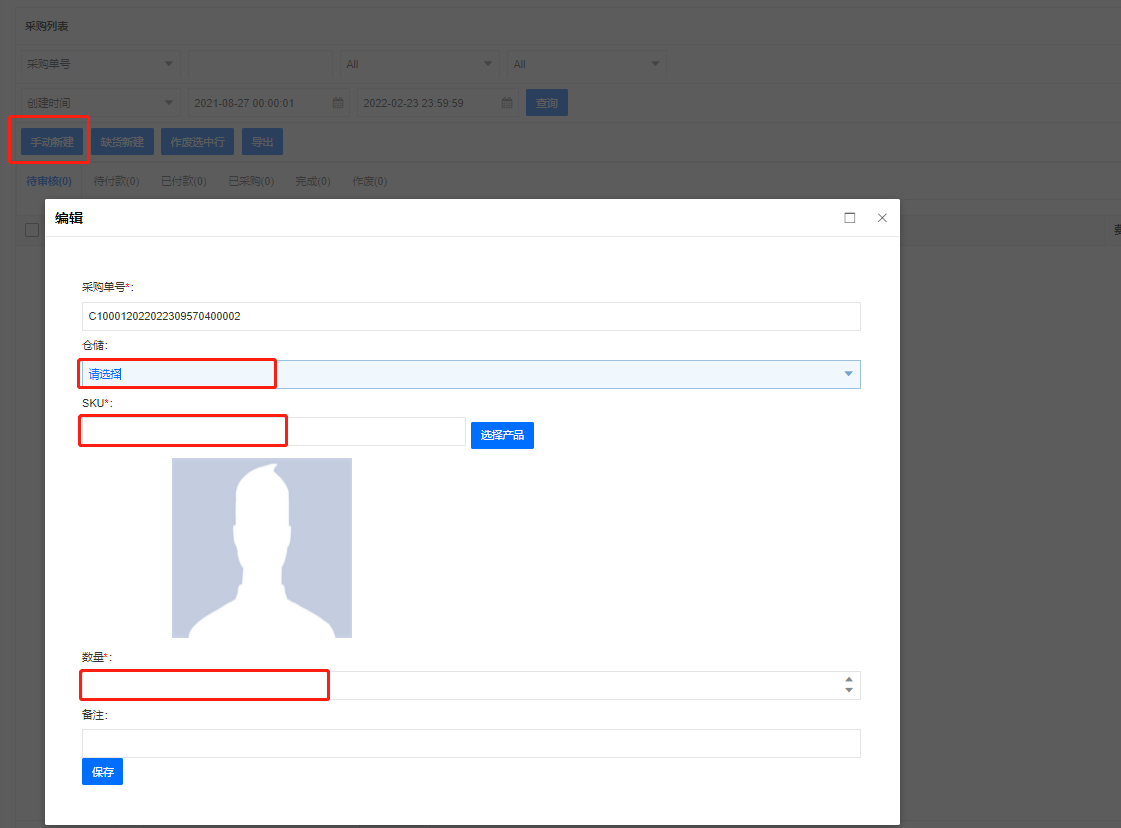Switch to the 已付款(0) tab

pos(184,182)
